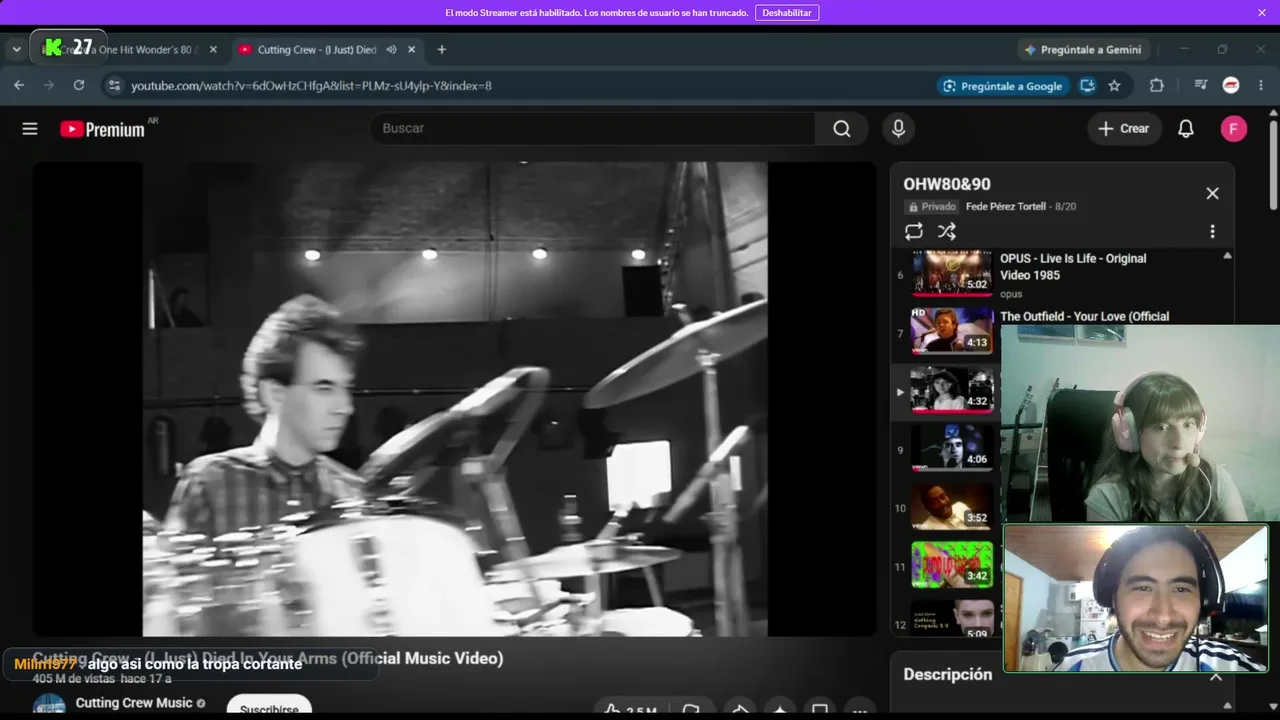This screenshot has width=1280, height=720.
Task: Close the One Hit Wonder's browser tab
Action: pos(213,50)
